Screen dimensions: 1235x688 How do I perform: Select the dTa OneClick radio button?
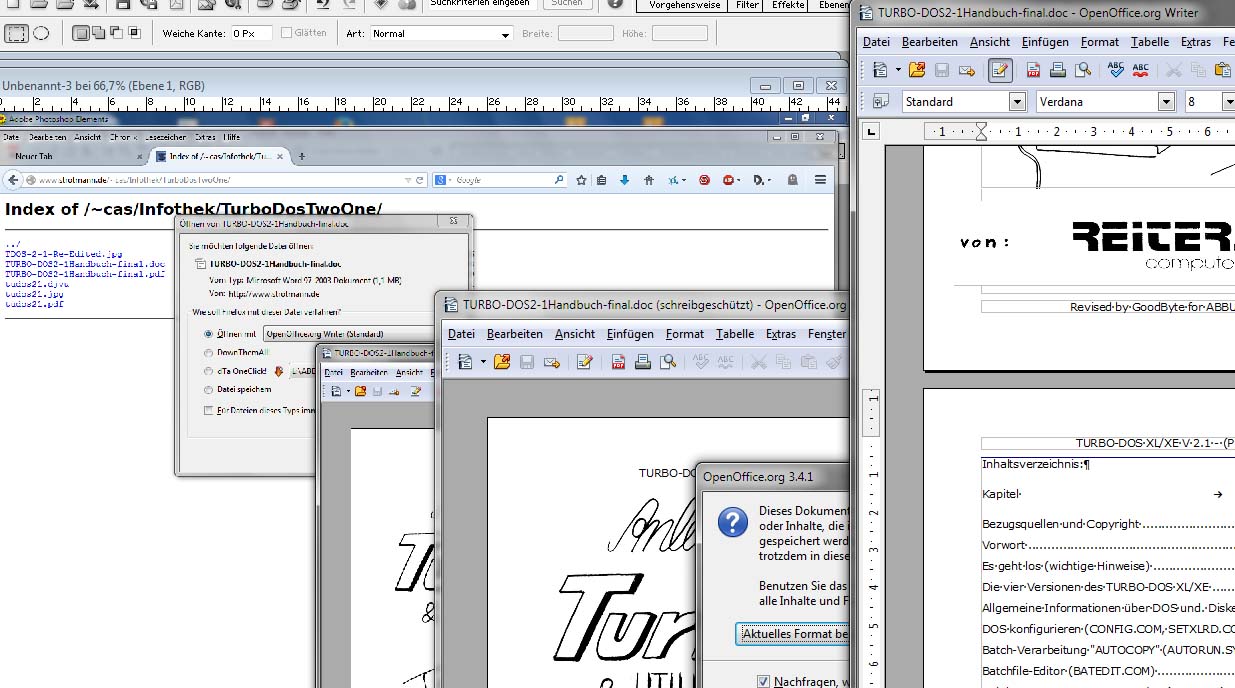point(208,371)
